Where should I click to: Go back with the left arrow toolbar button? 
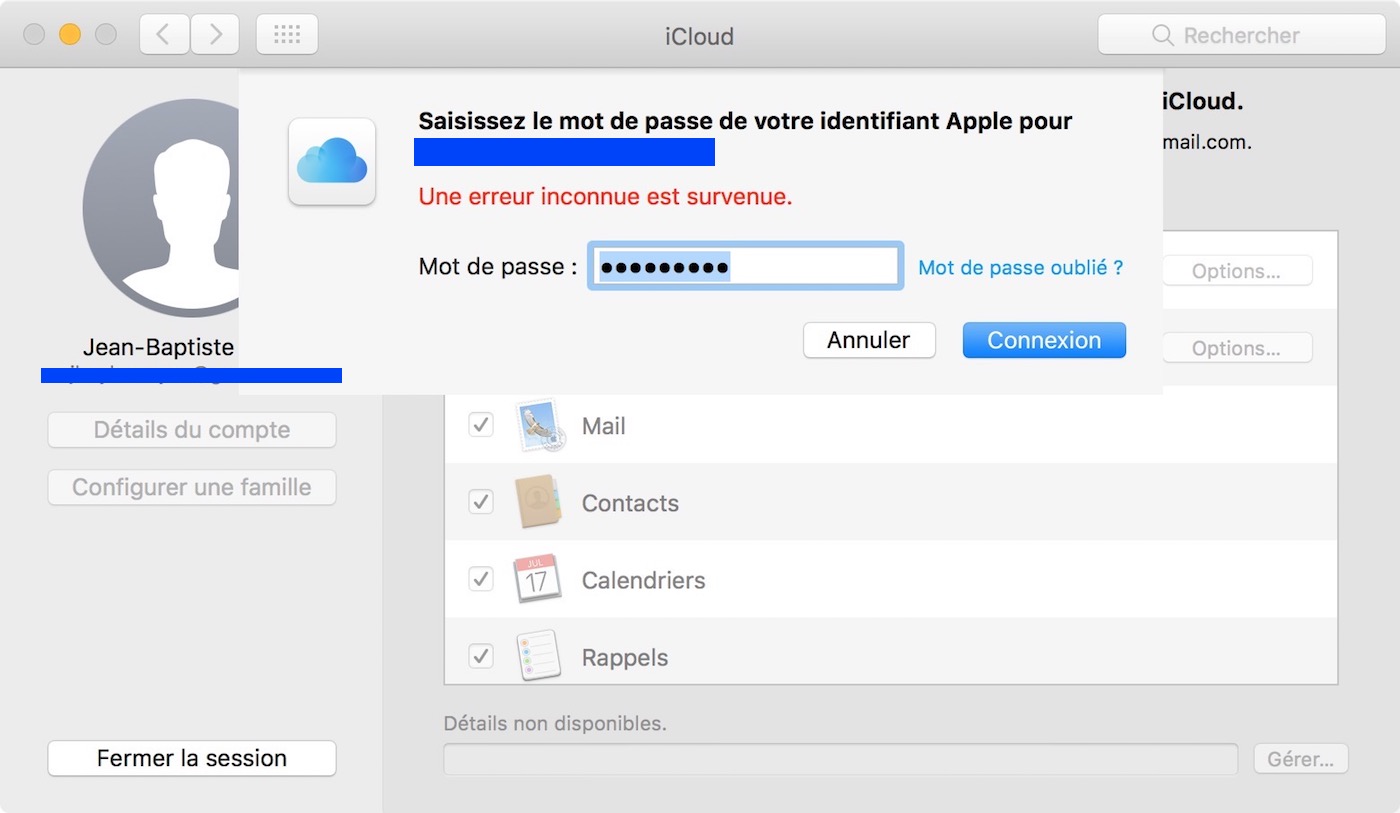pos(164,35)
